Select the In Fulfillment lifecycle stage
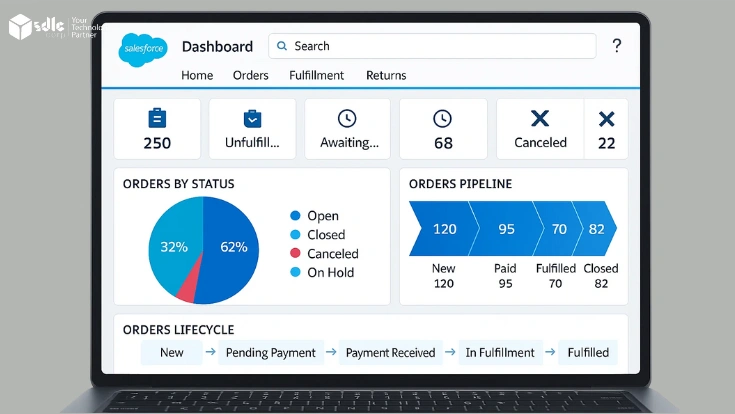The width and height of the screenshot is (735, 414). [501, 353]
